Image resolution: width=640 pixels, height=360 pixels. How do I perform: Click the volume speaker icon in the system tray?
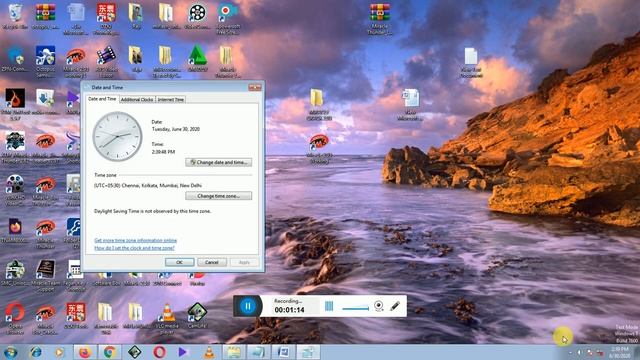(x=579, y=352)
